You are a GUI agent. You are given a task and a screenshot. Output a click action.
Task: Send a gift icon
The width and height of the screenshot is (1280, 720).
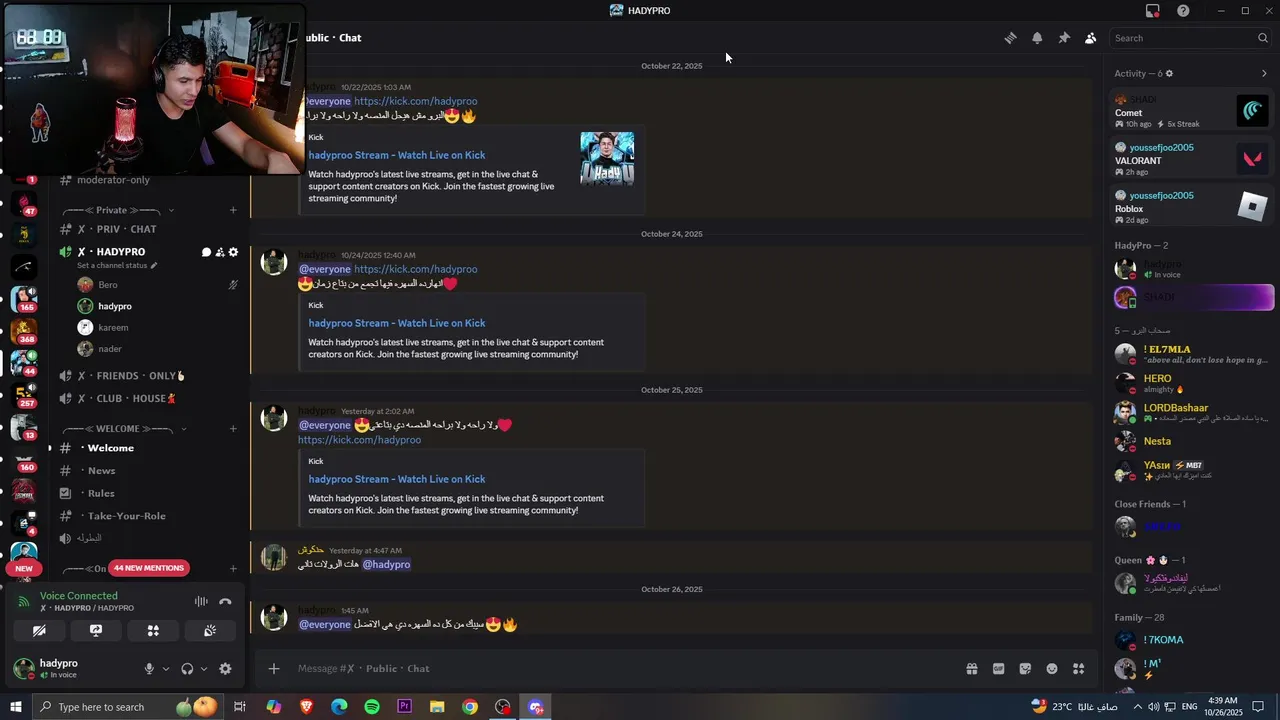[x=971, y=669]
